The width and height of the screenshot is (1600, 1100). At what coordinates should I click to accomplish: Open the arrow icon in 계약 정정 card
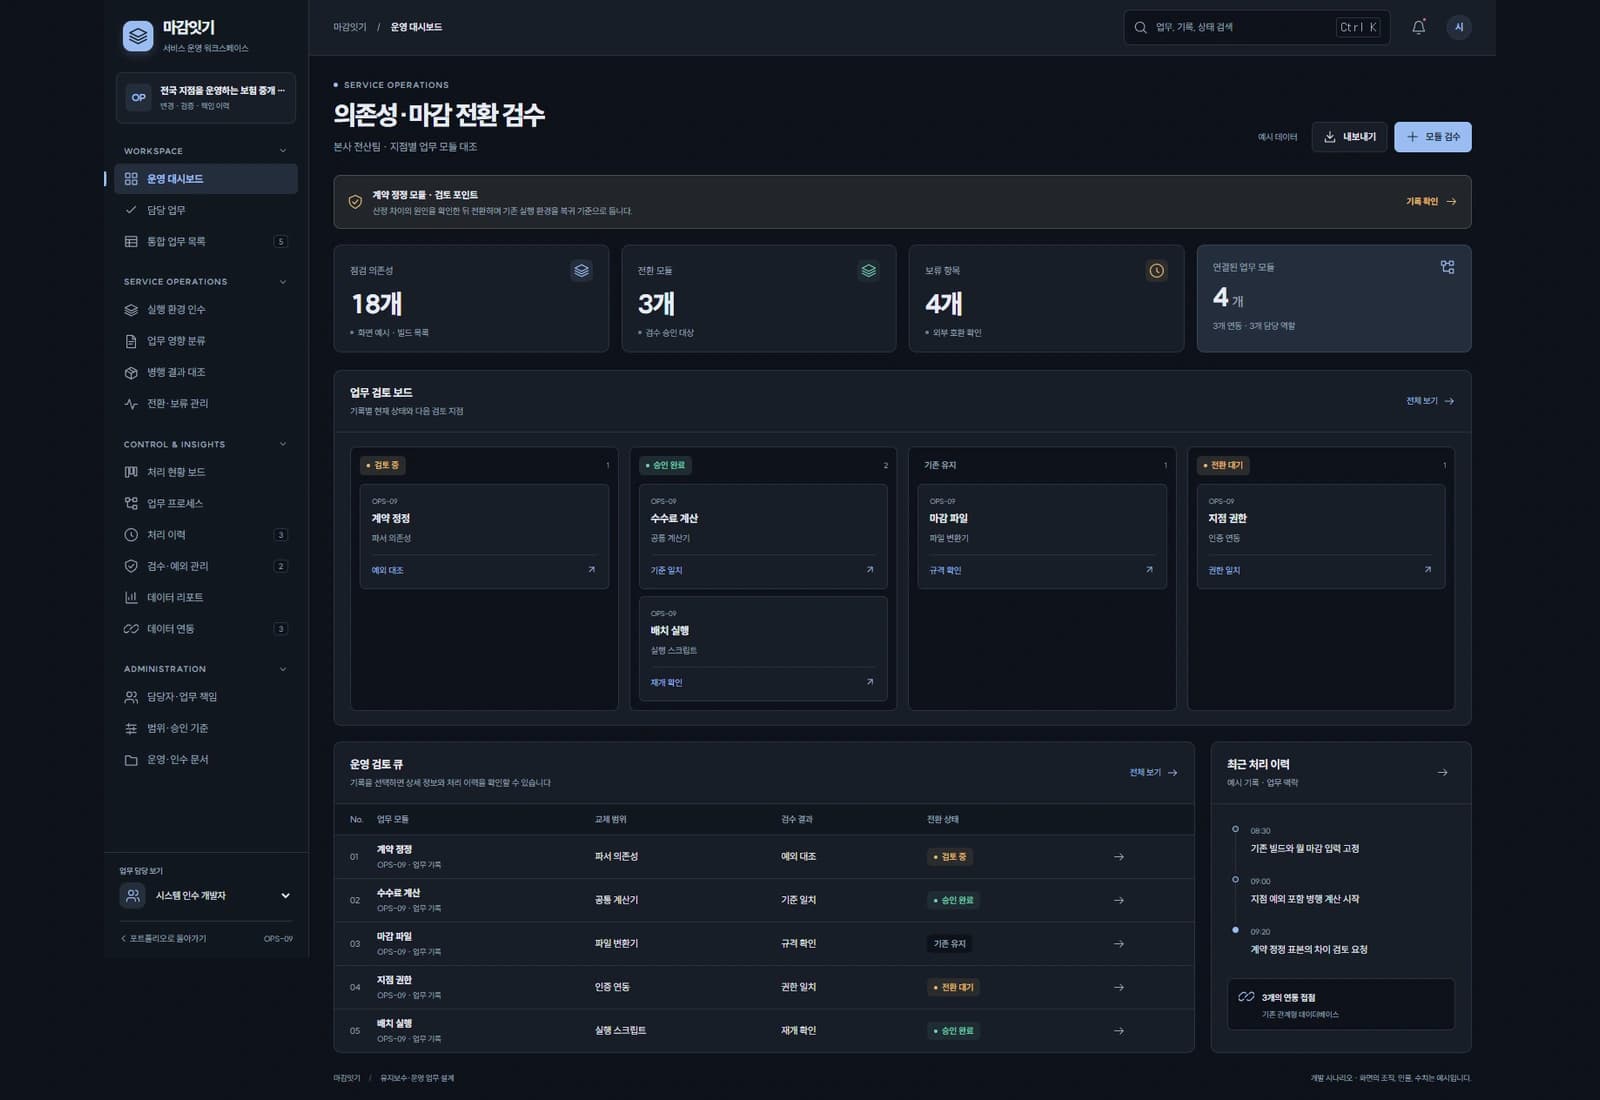[591, 570]
